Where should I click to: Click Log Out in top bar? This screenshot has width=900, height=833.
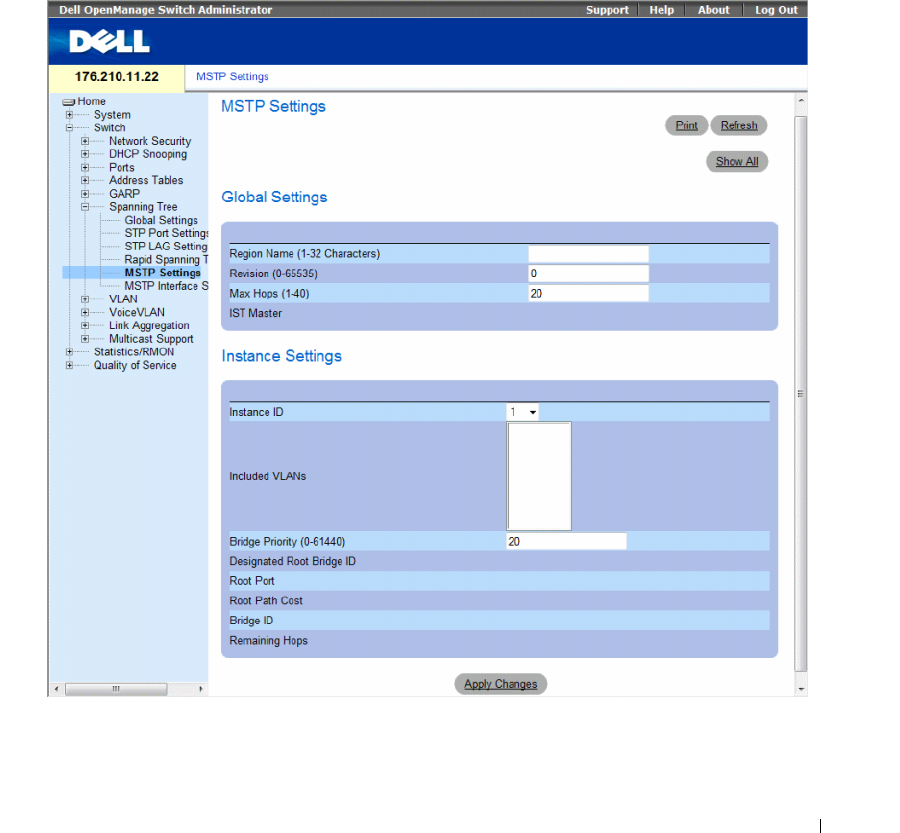point(776,10)
